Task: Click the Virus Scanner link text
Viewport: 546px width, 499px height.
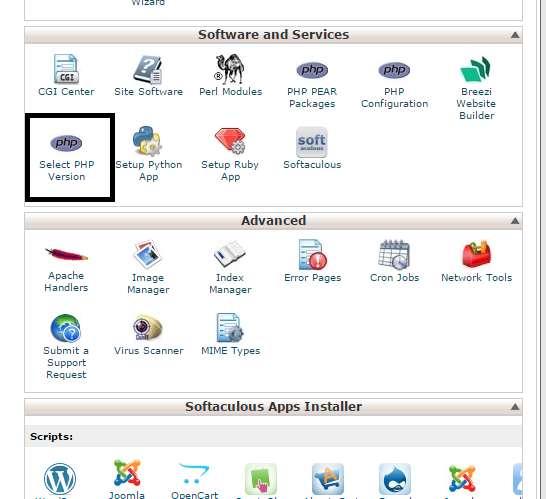Action: coord(148,351)
